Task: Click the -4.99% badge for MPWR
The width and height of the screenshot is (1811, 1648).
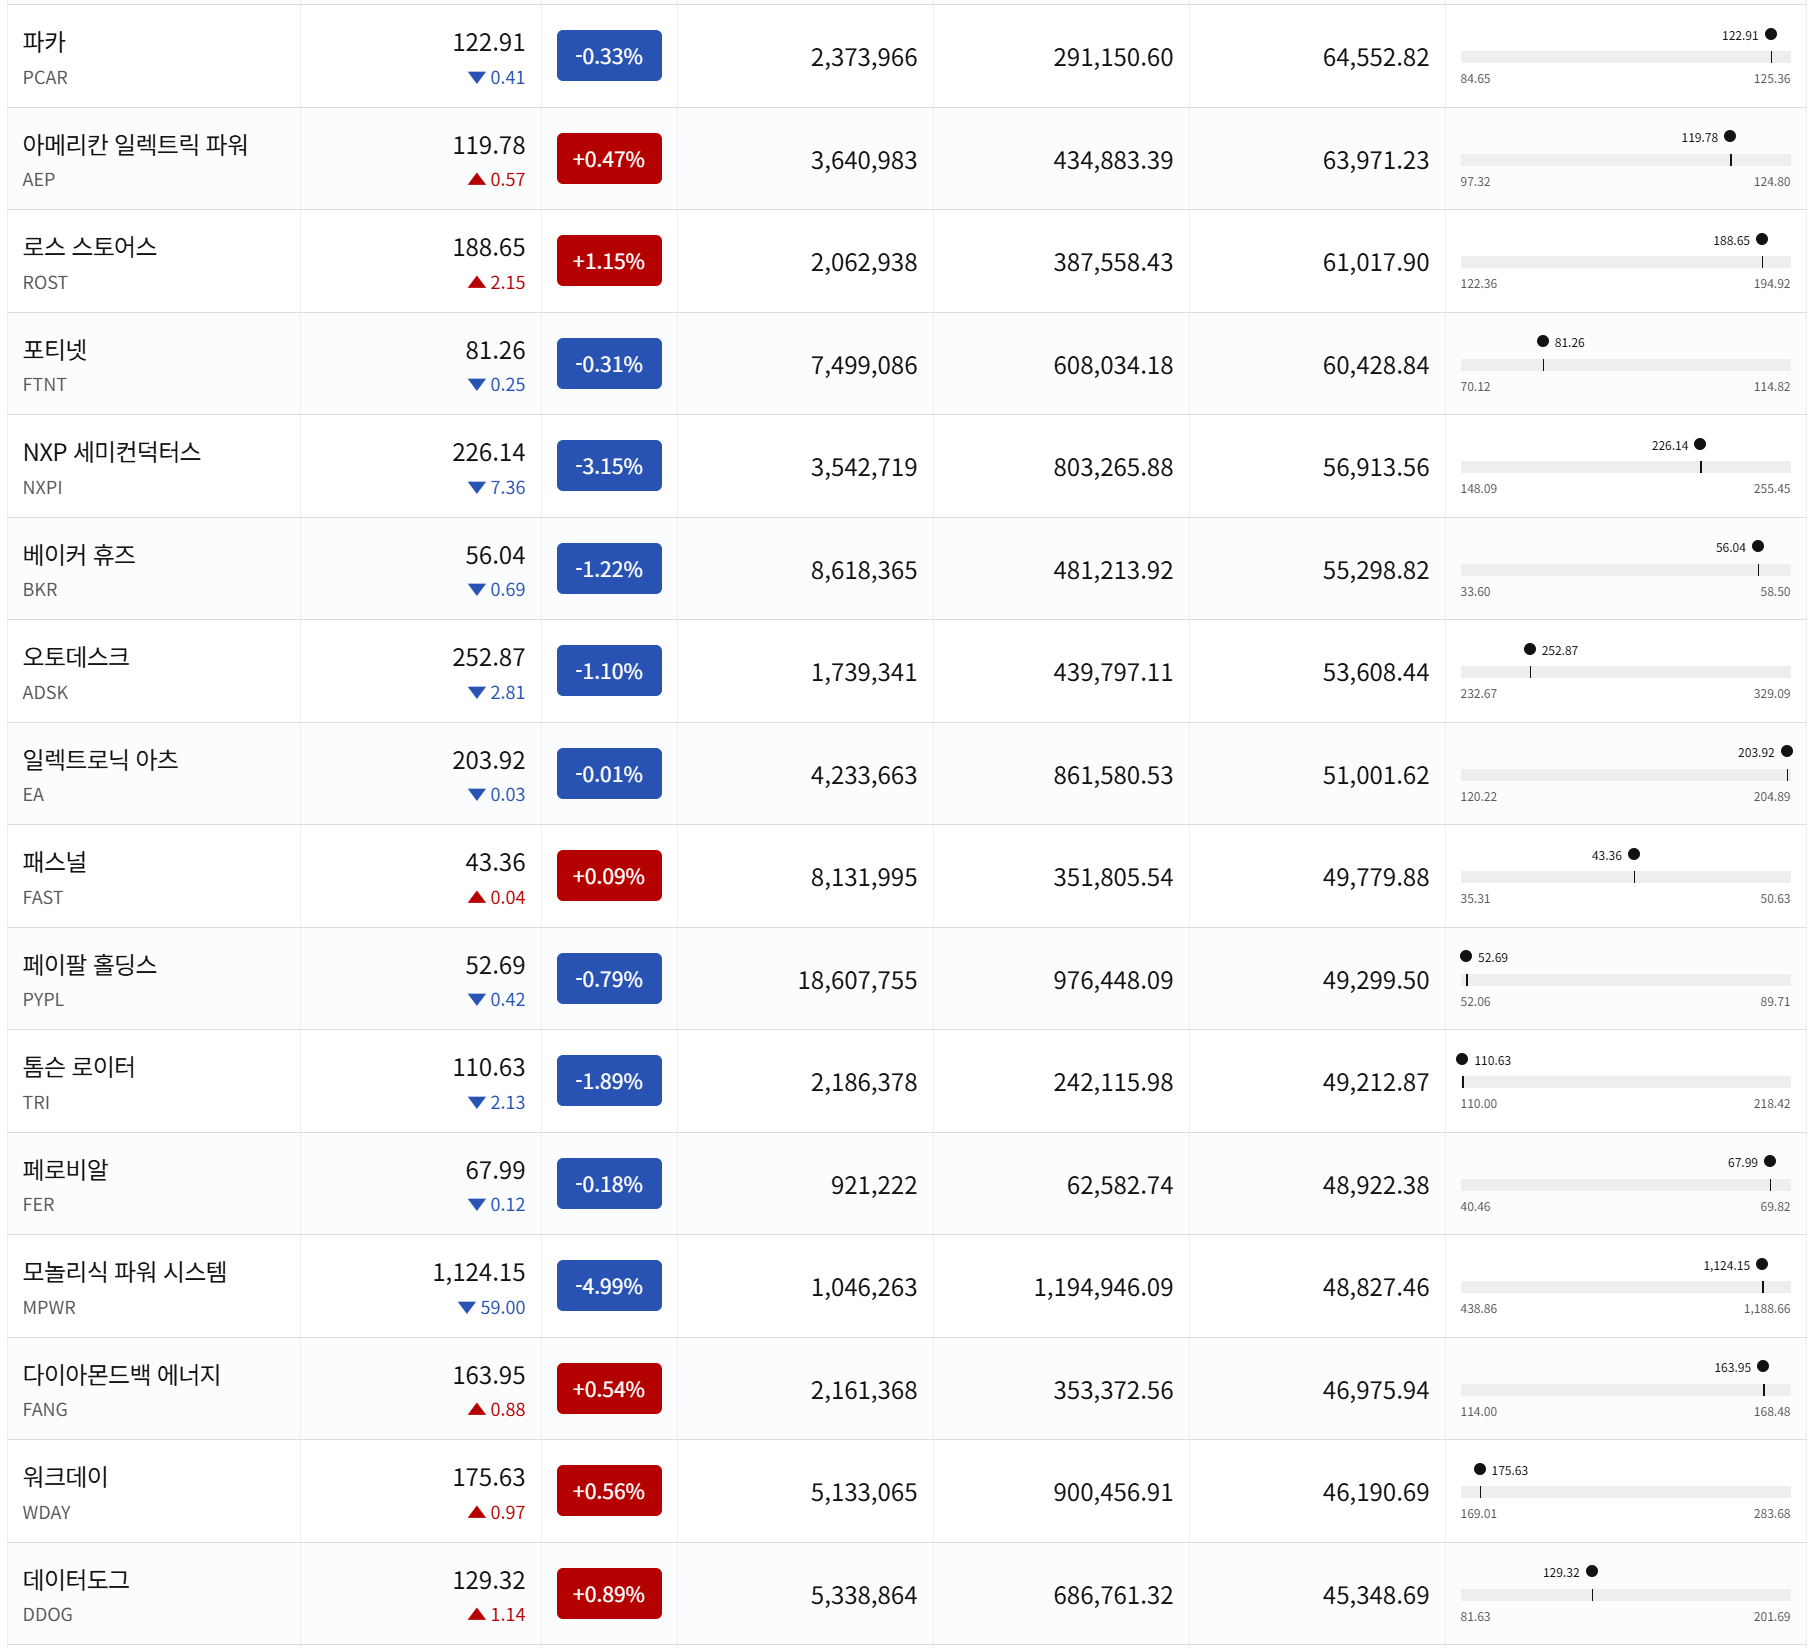Action: click(x=609, y=1286)
